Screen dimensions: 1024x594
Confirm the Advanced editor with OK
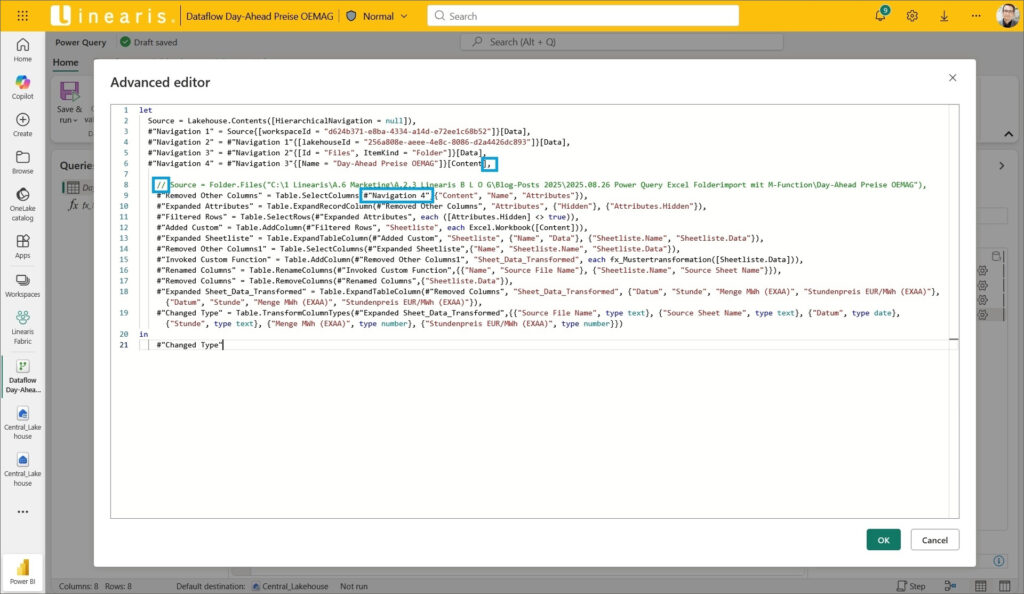click(x=883, y=540)
